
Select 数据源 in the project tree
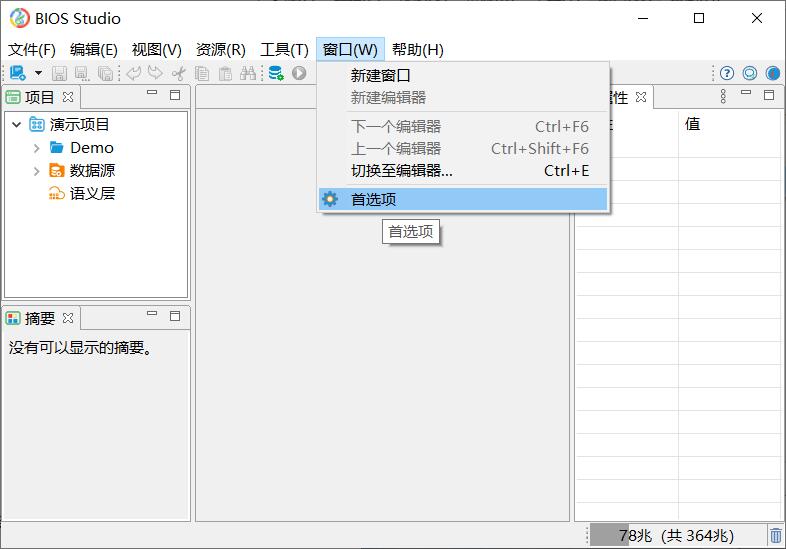(82, 171)
